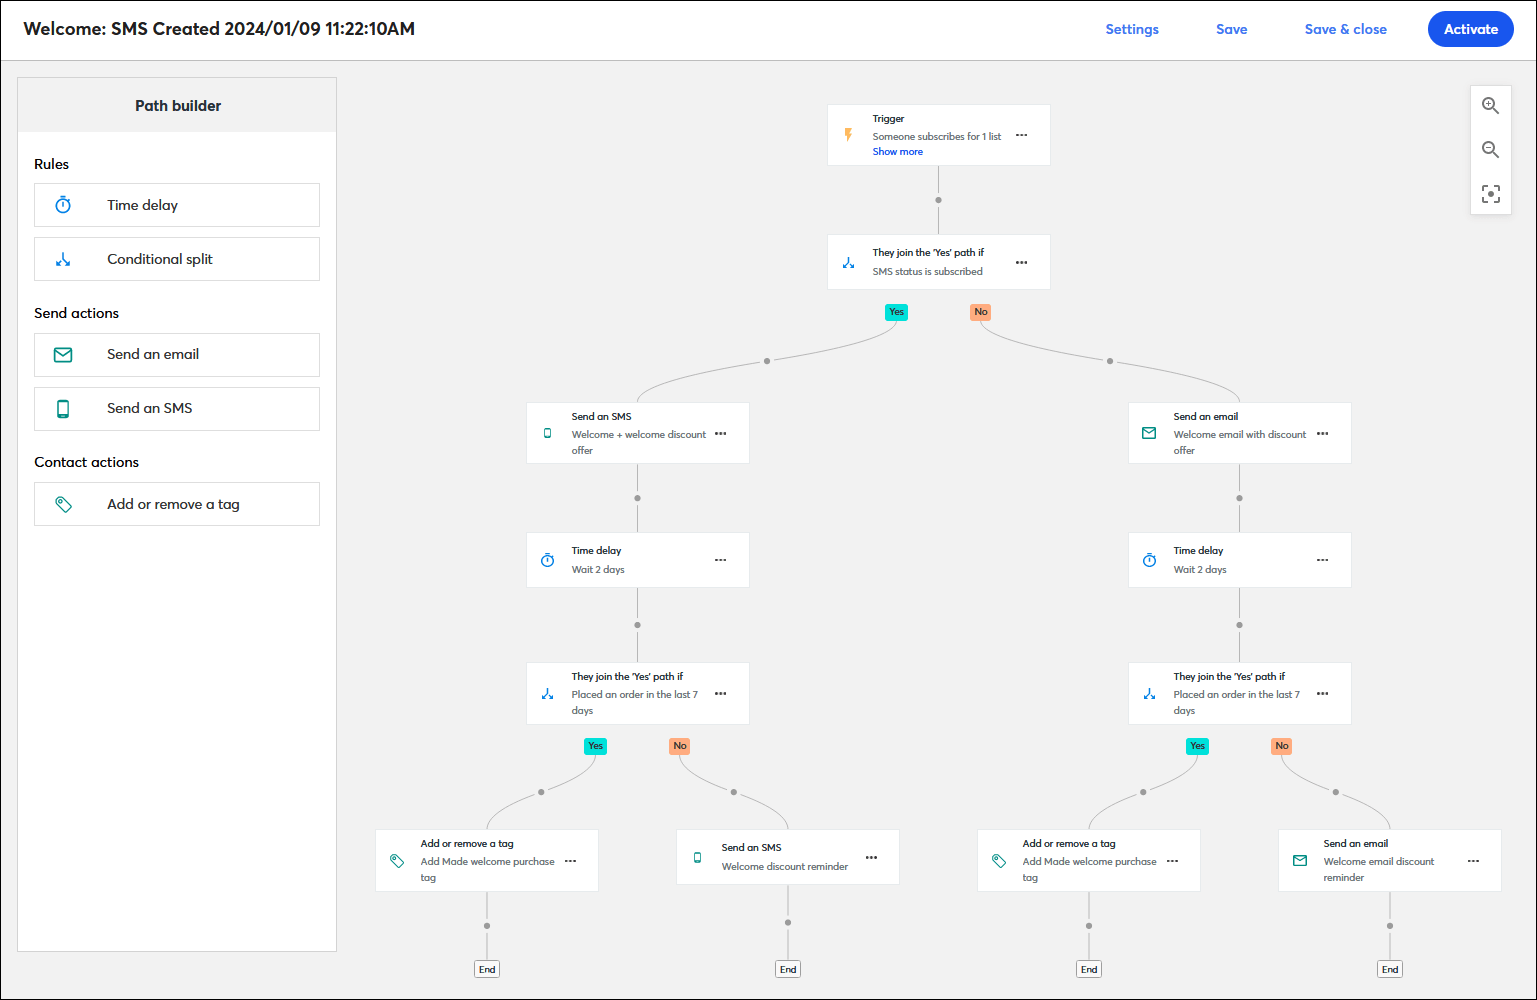Screen dimensions: 1537x1000
Task: Select the Time delay stopwatch icon in Path builder
Action: click(63, 205)
